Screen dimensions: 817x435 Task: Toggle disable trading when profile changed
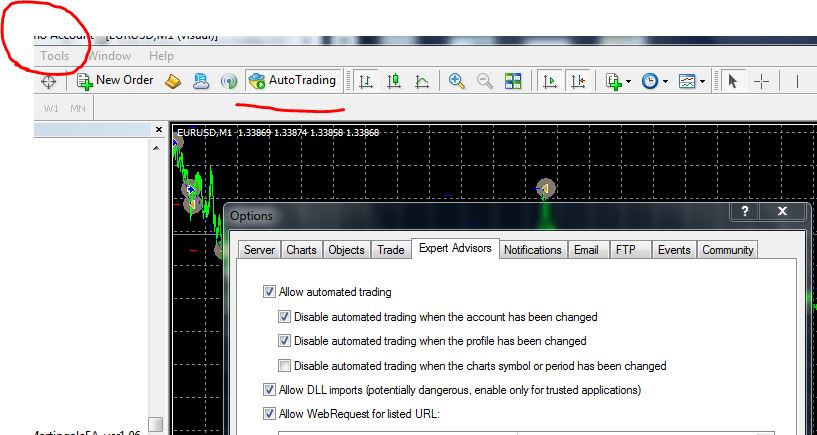284,341
